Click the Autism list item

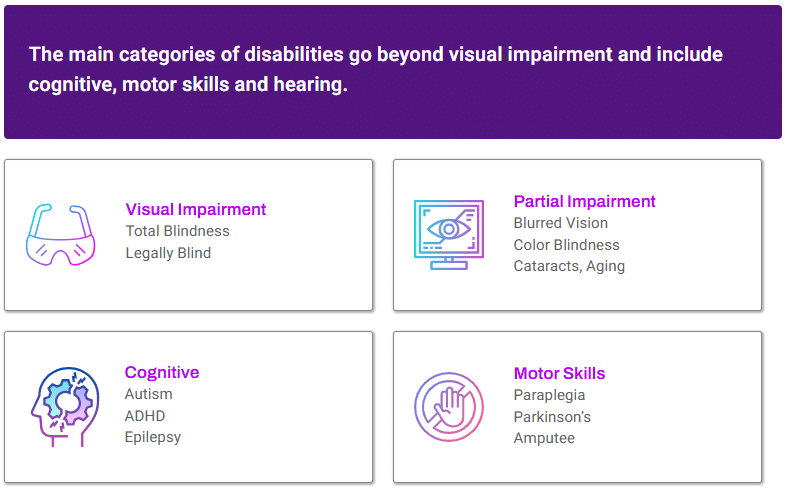point(148,394)
